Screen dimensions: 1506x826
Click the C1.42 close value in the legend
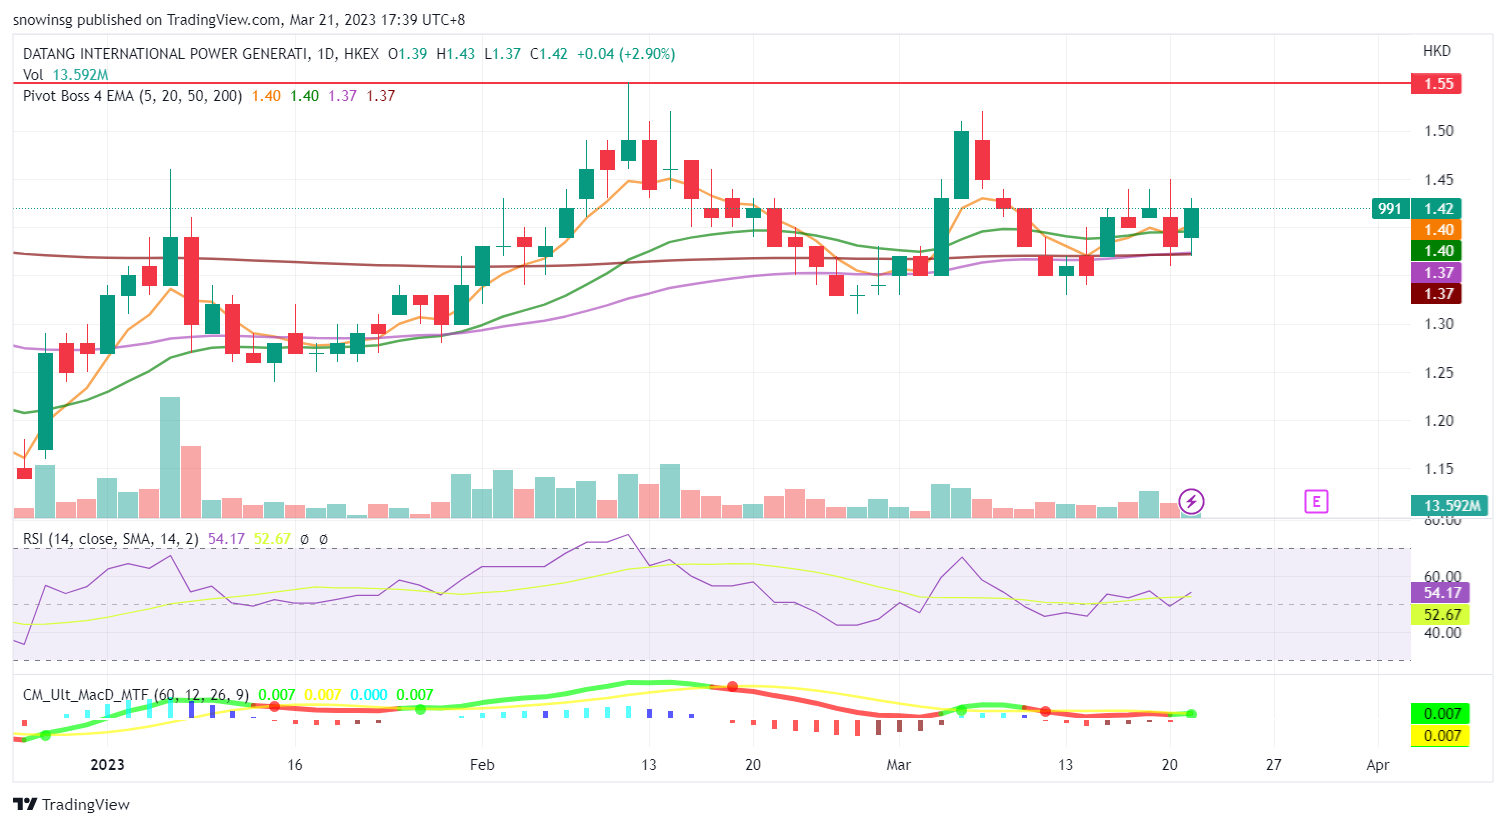point(549,54)
